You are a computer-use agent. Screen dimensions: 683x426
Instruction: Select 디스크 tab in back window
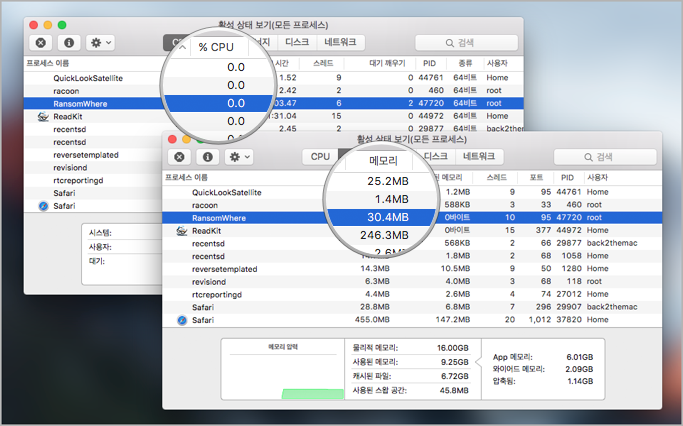click(297, 42)
